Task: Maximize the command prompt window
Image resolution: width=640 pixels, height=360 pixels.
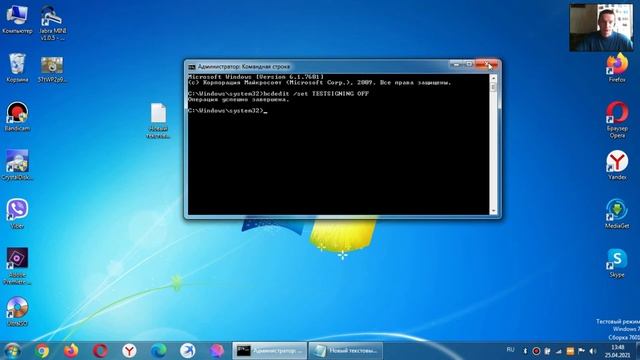Action: [469, 64]
